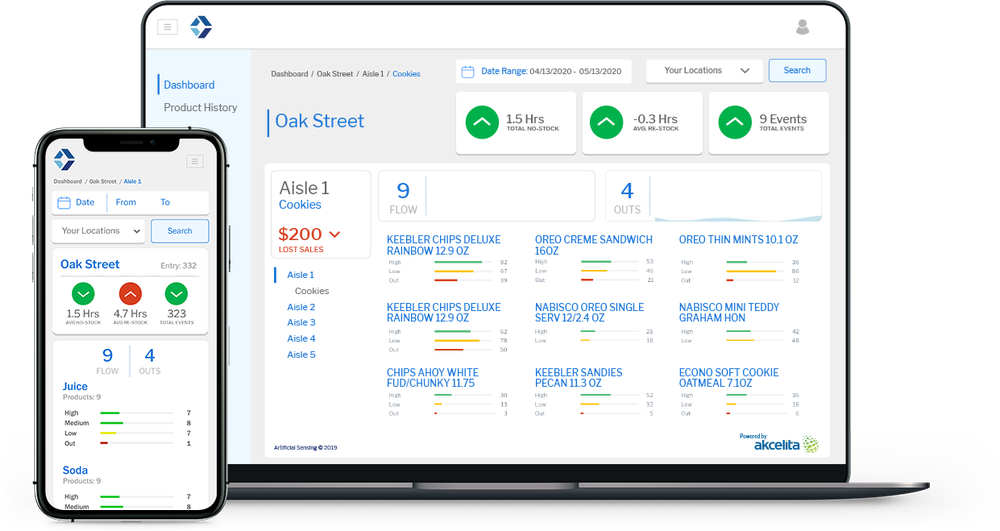Click the Oak Street heading on phone

[x=90, y=265]
